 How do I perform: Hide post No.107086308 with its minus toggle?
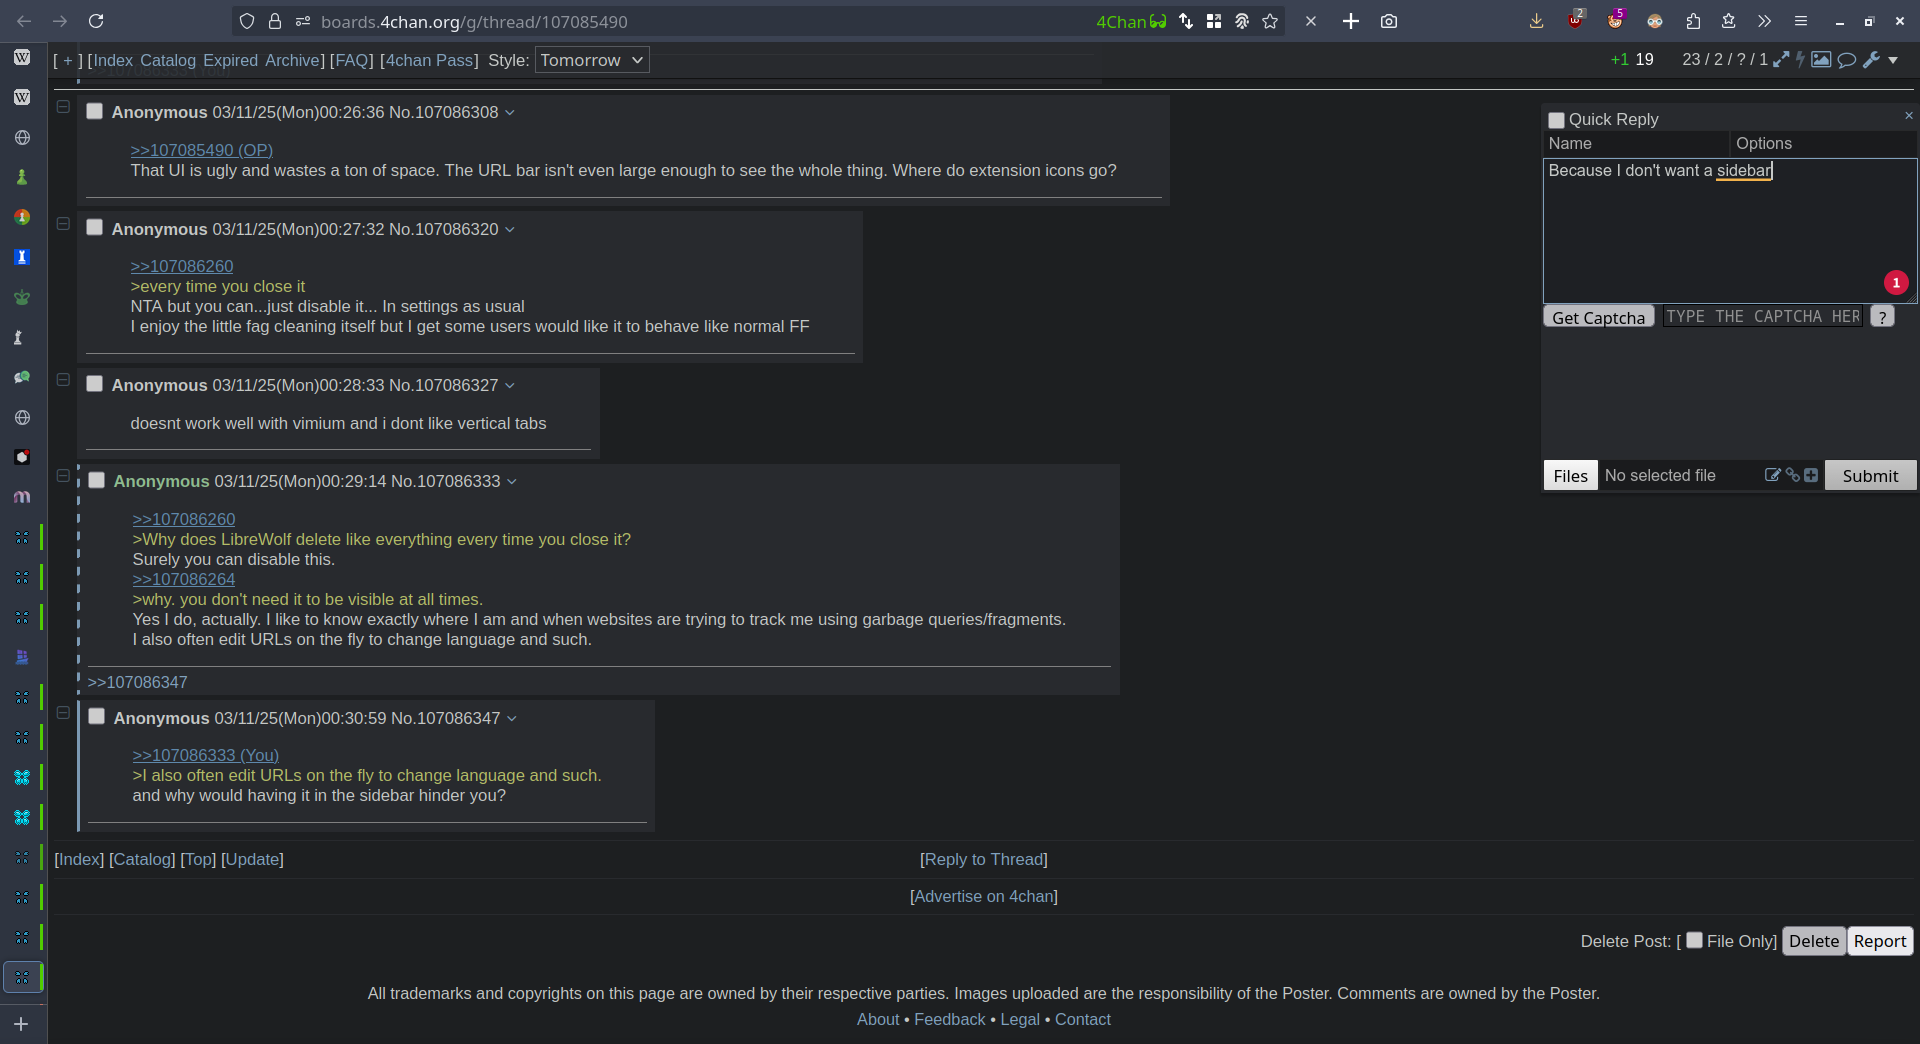pyautogui.click(x=63, y=107)
